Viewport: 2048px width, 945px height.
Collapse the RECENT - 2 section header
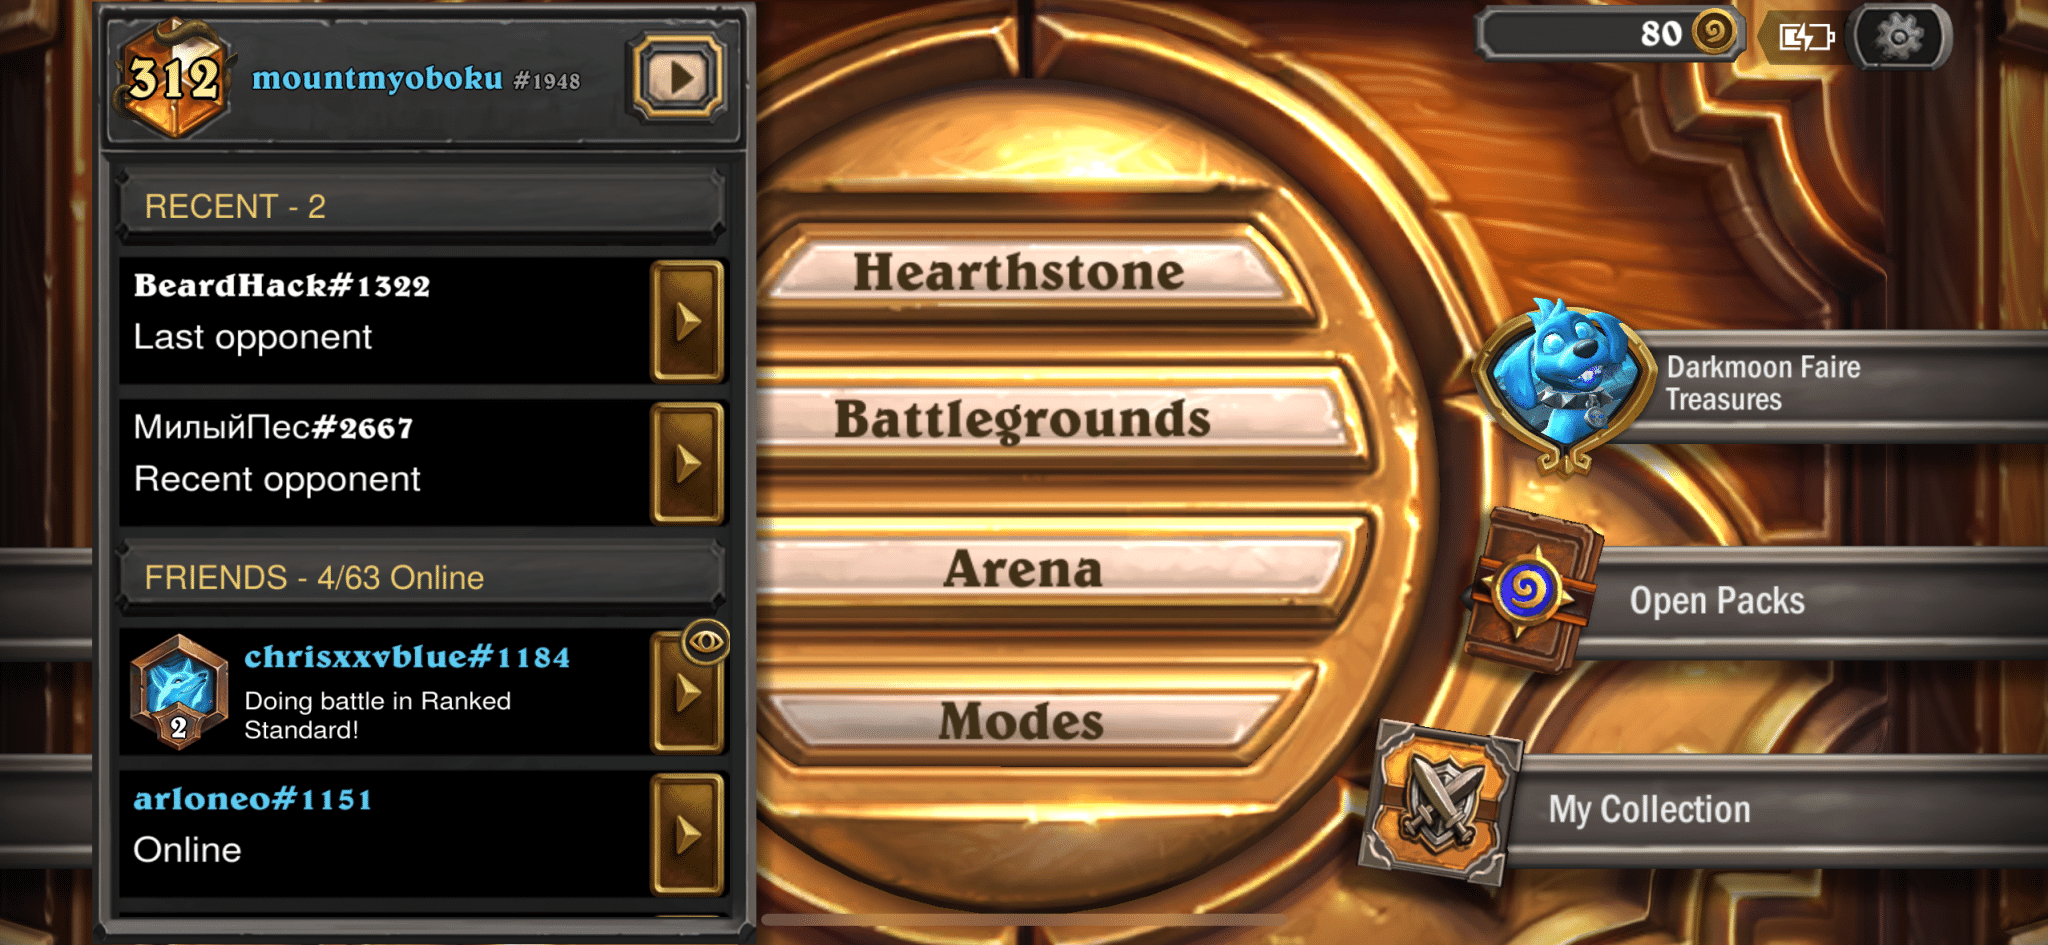point(421,206)
